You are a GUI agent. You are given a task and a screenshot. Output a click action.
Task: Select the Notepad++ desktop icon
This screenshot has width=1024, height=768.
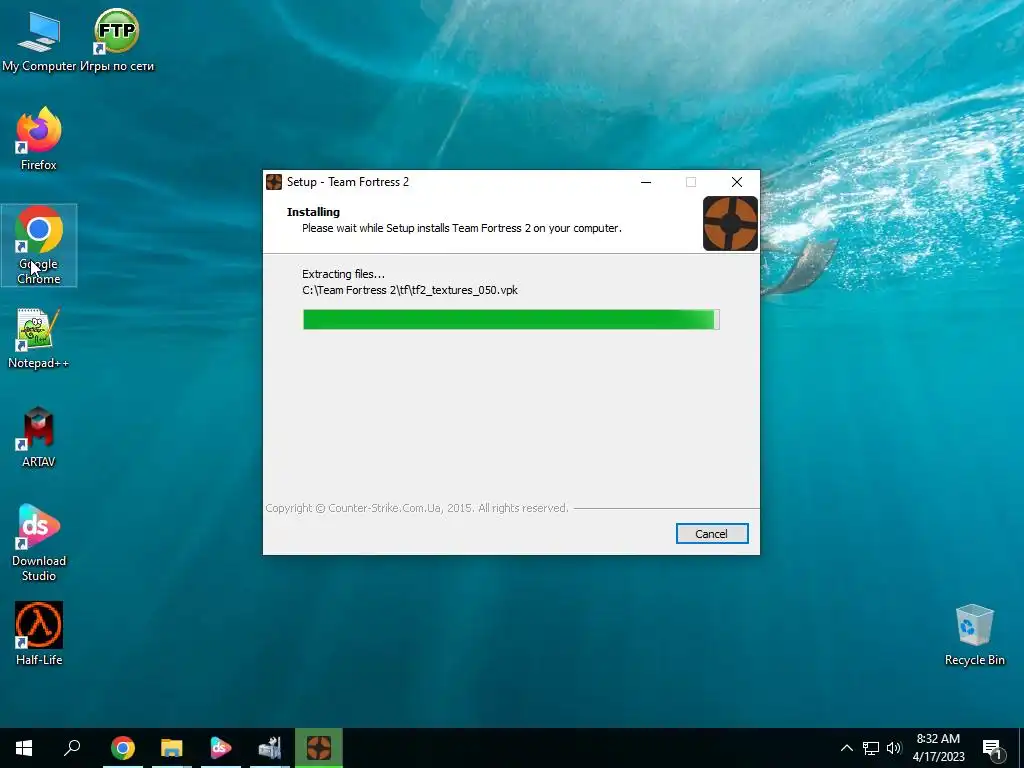click(39, 338)
